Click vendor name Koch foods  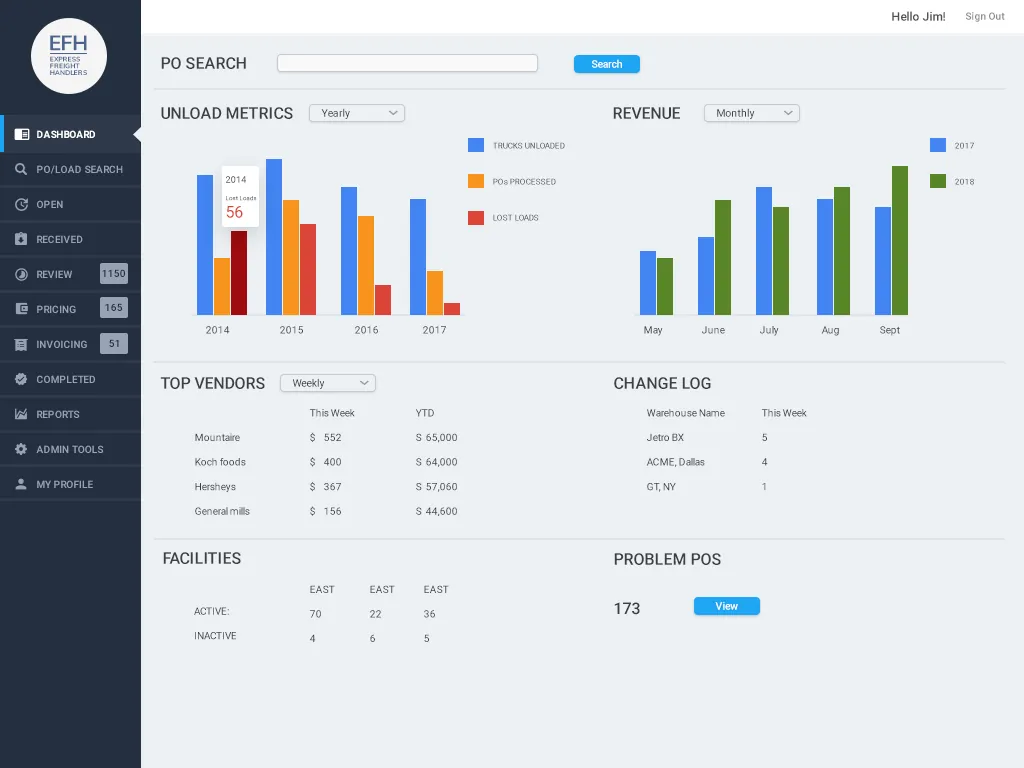(220, 462)
